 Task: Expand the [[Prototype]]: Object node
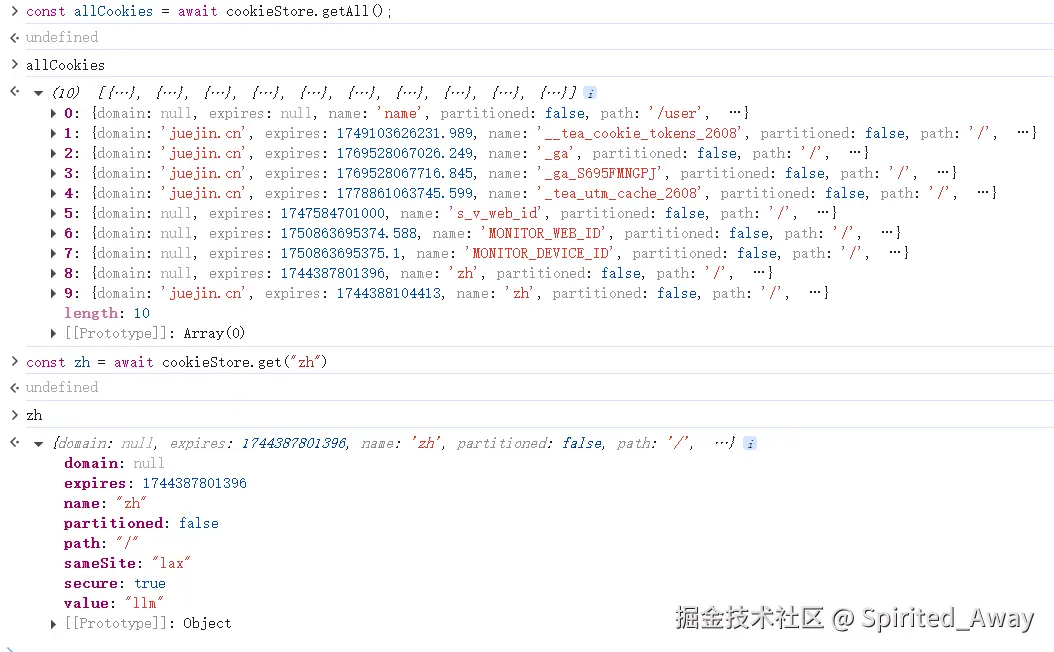click(54, 623)
